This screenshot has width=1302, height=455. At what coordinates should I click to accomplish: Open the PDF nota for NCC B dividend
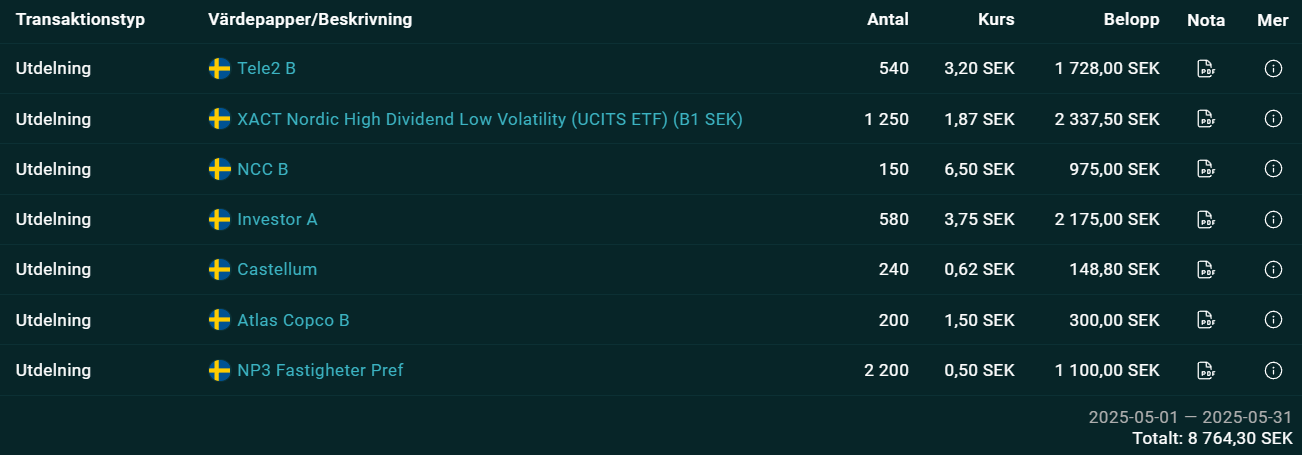pyautogui.click(x=1206, y=169)
